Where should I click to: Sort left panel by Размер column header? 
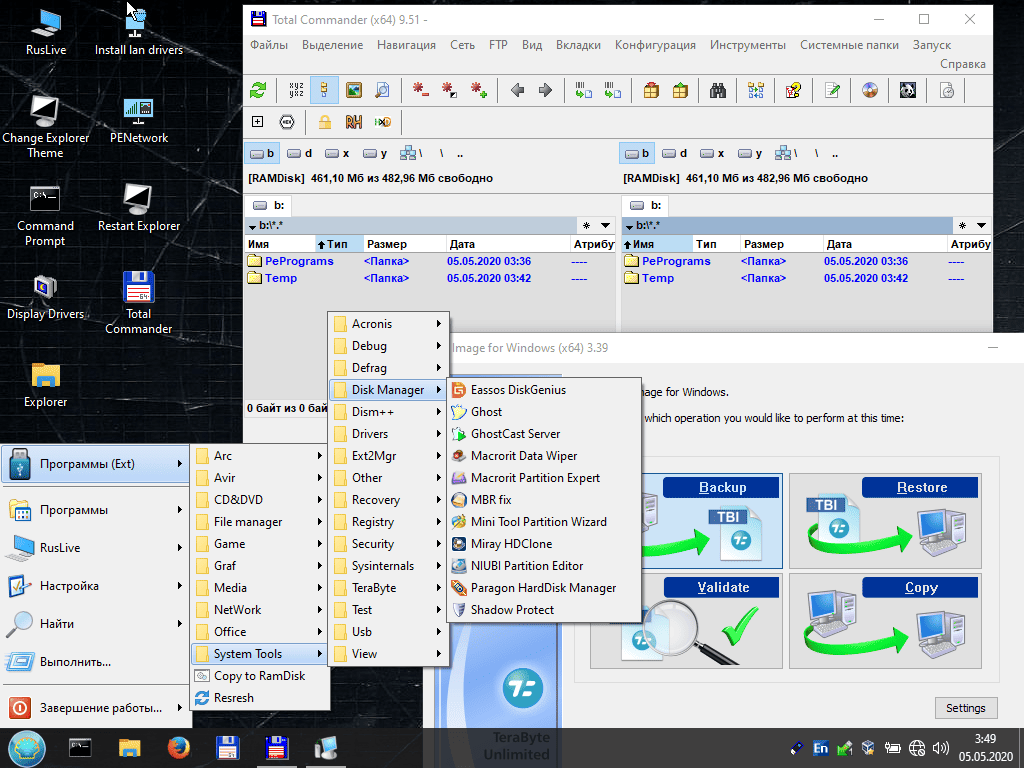pos(404,244)
